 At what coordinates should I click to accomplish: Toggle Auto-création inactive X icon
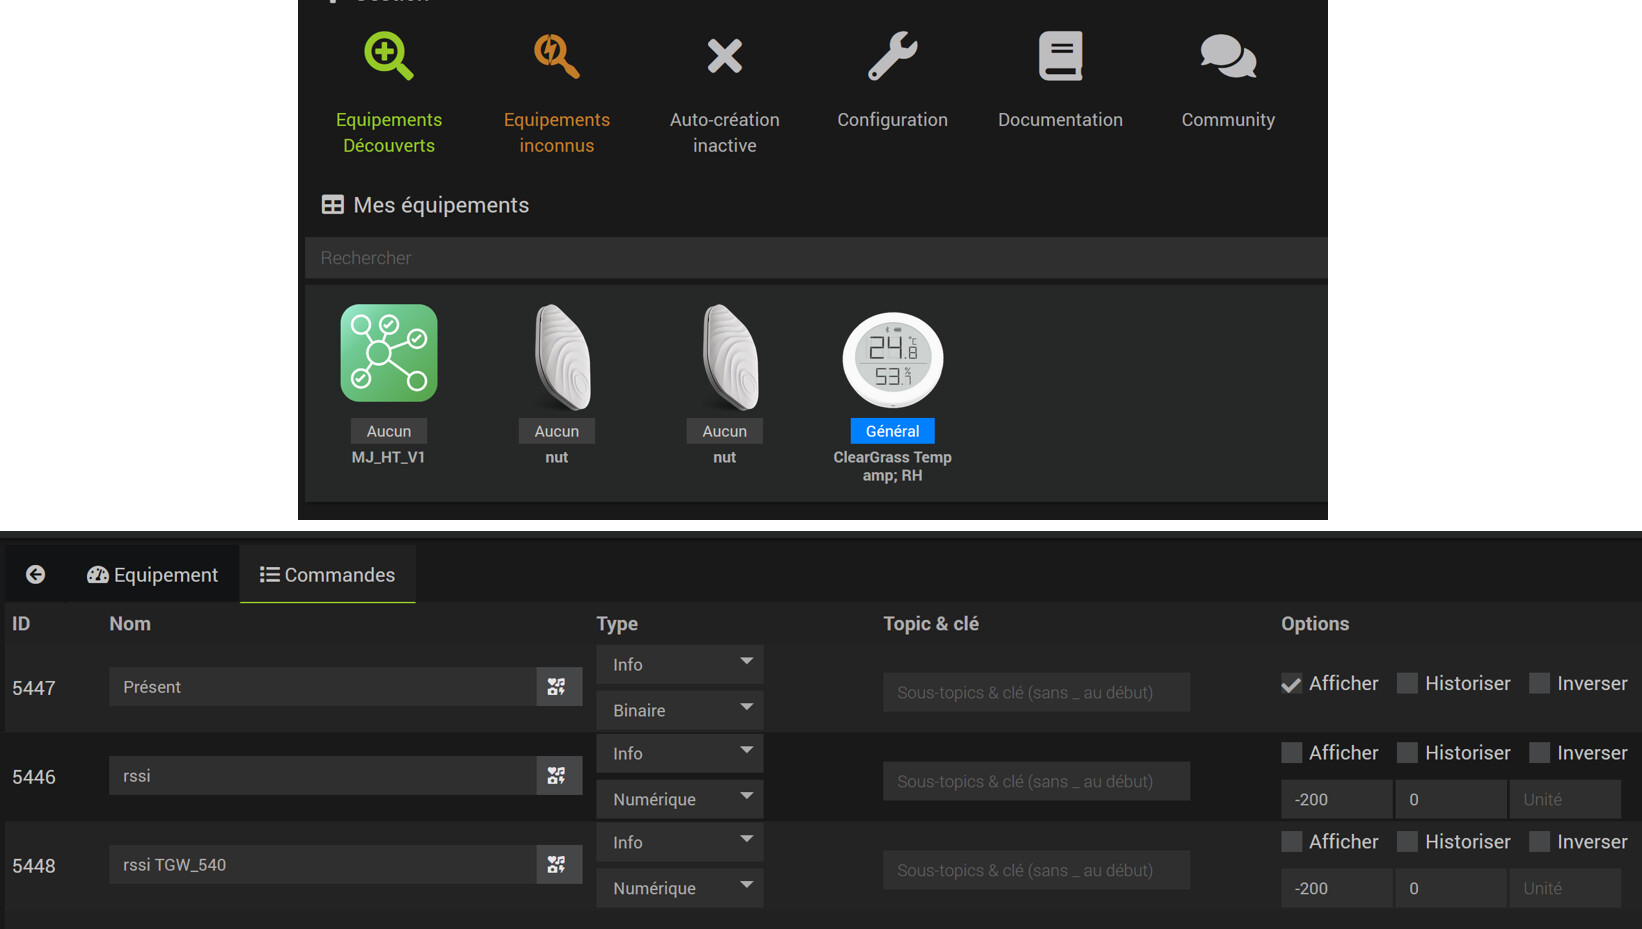(724, 56)
